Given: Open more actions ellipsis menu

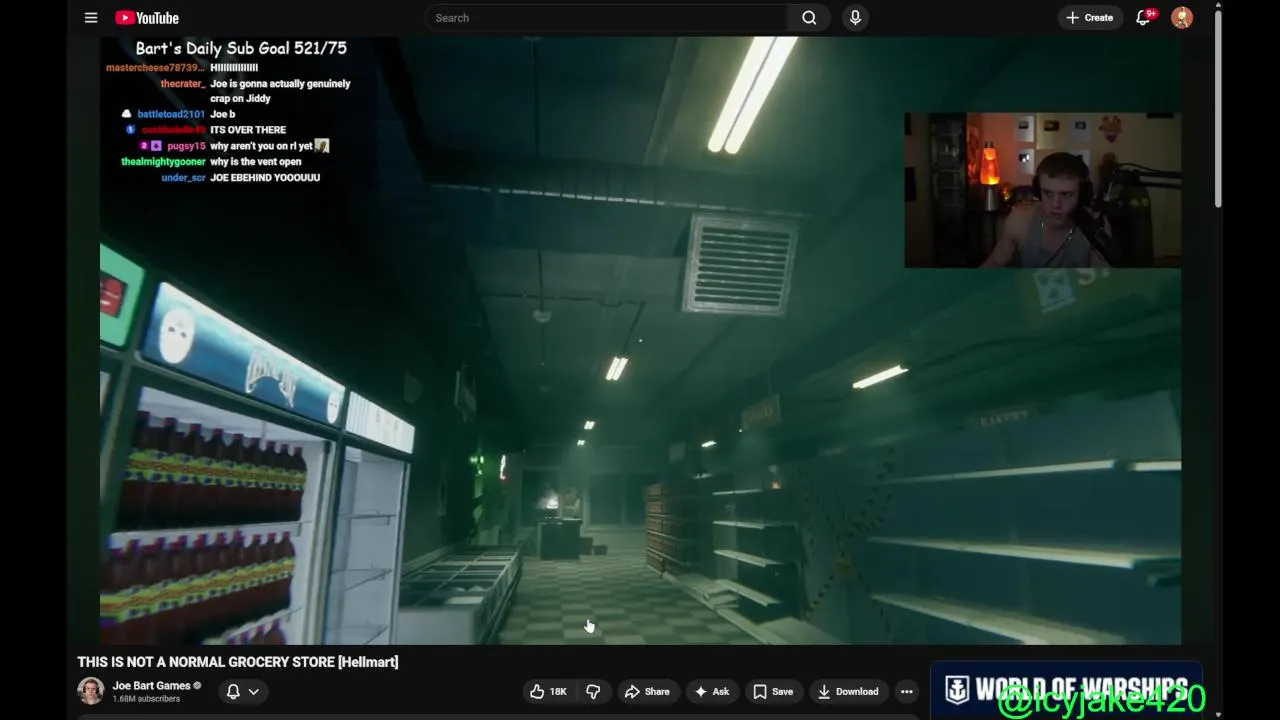Looking at the screenshot, I should [906, 691].
